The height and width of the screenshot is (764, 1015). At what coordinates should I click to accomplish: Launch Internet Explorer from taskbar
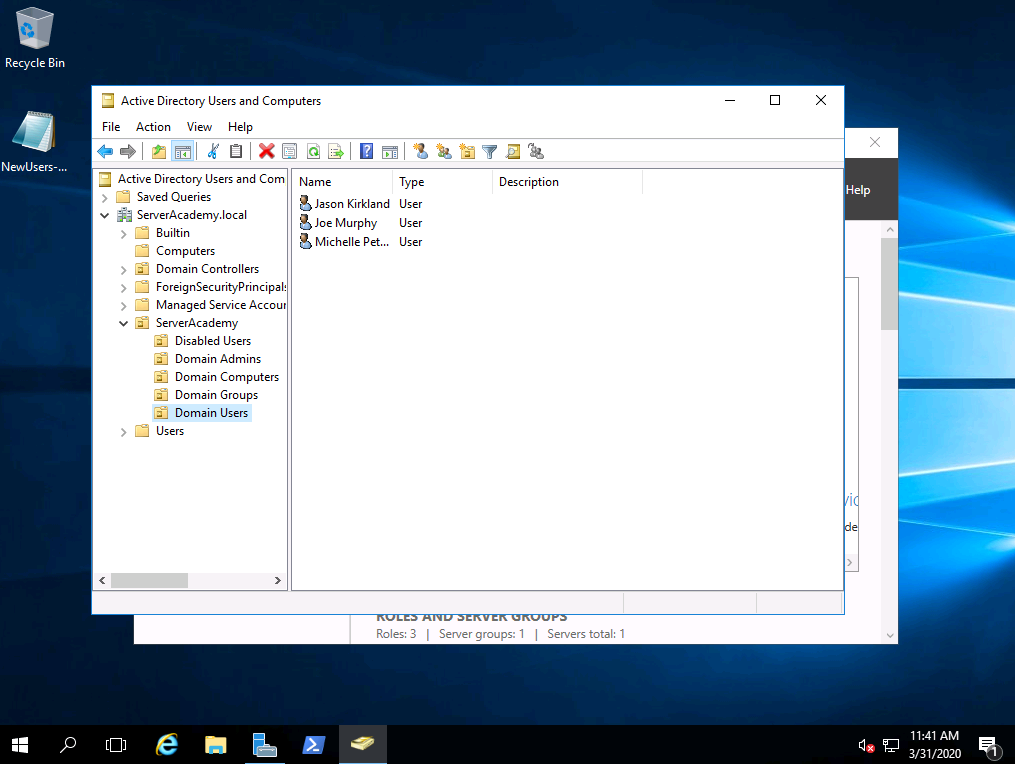pos(167,745)
